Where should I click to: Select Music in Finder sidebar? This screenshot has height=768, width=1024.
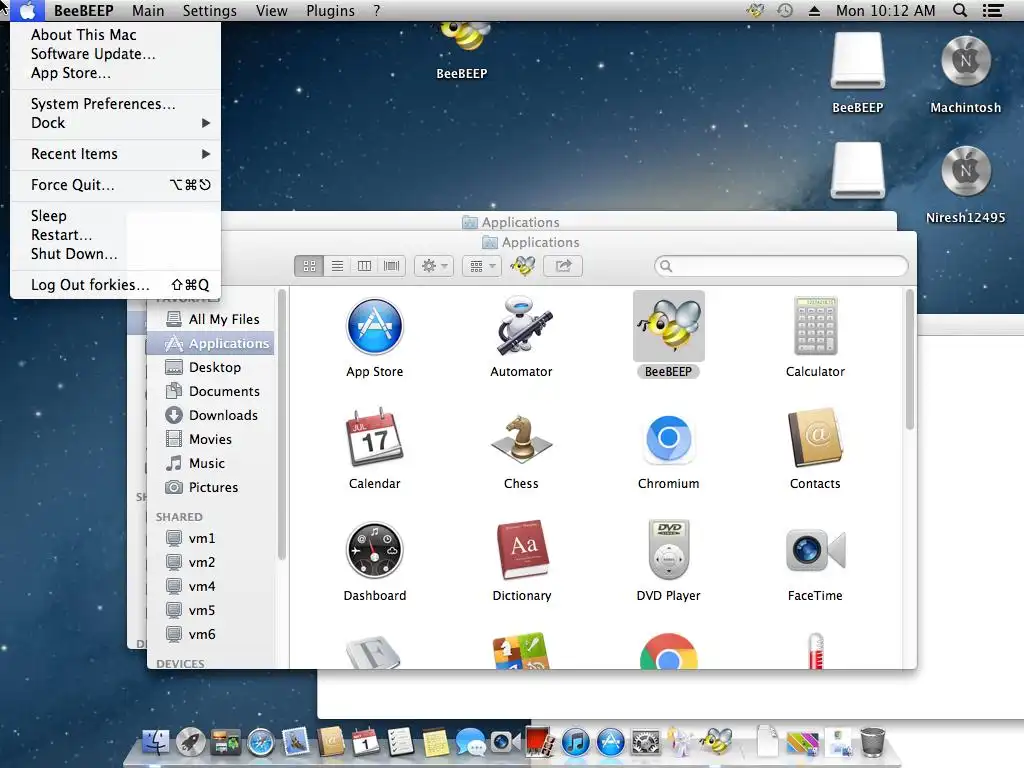coord(210,463)
